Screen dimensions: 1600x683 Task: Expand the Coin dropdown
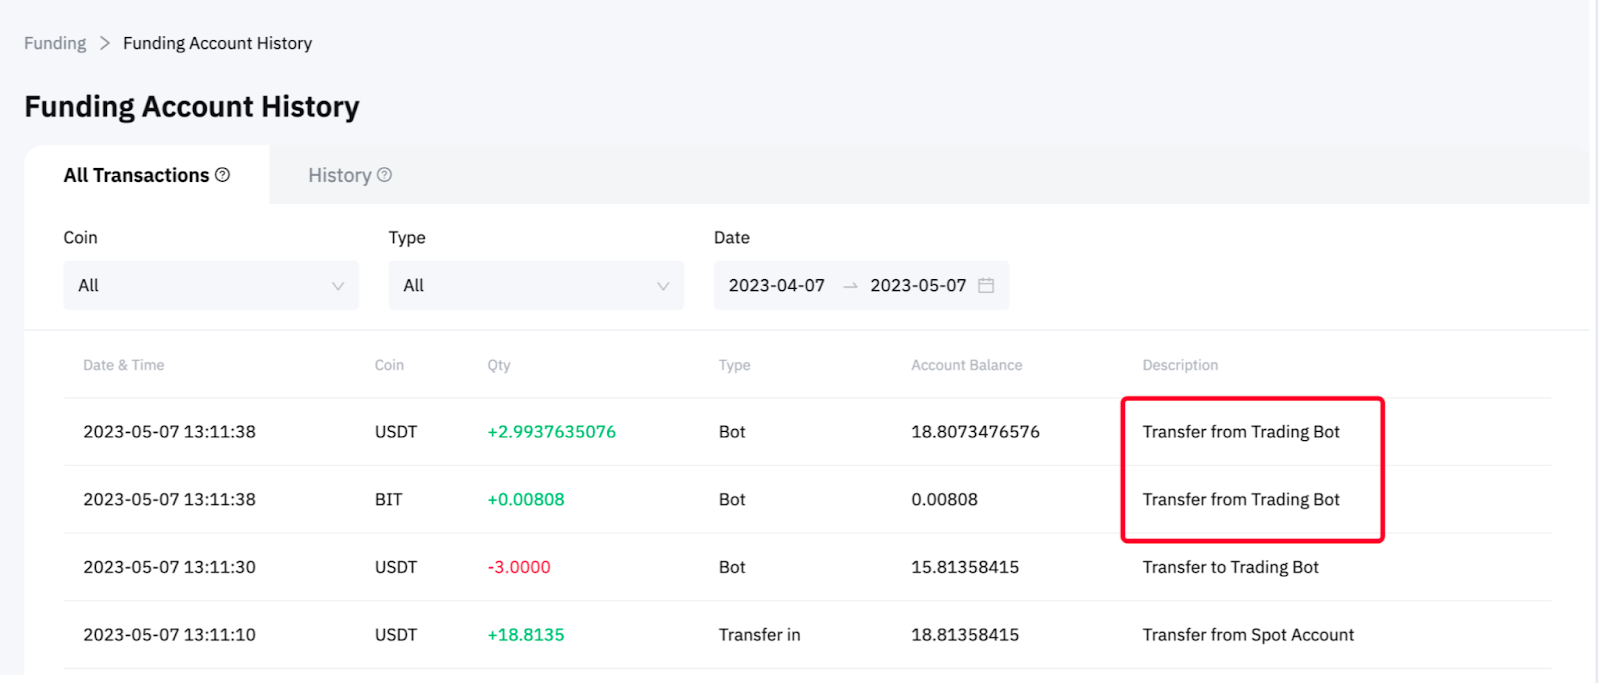210,286
